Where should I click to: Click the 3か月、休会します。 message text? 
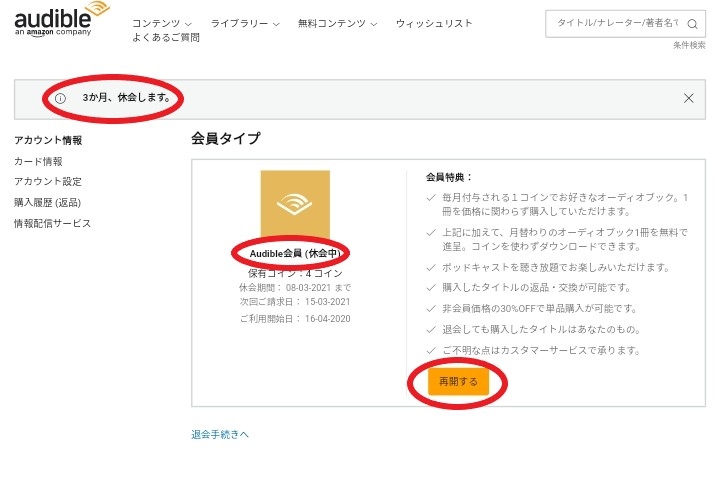tap(127, 98)
